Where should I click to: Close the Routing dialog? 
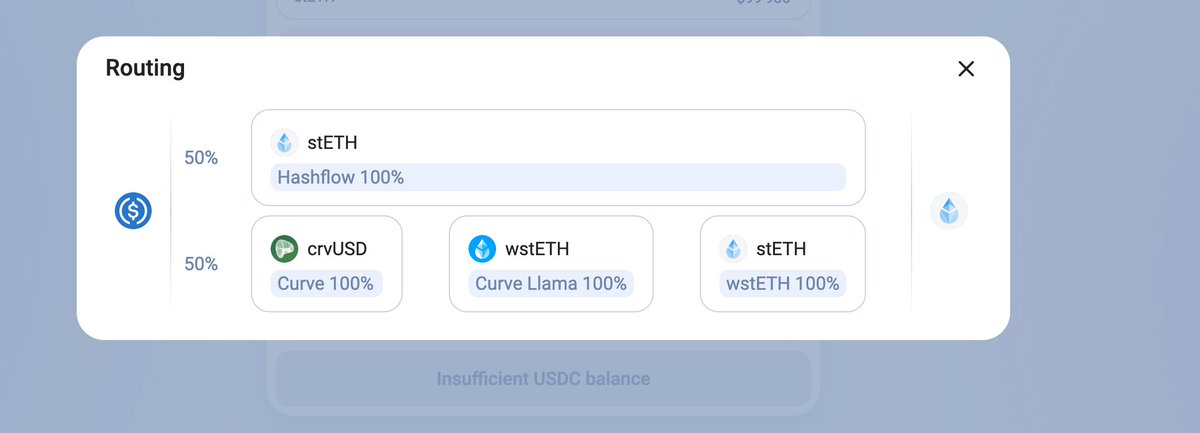pos(966,69)
